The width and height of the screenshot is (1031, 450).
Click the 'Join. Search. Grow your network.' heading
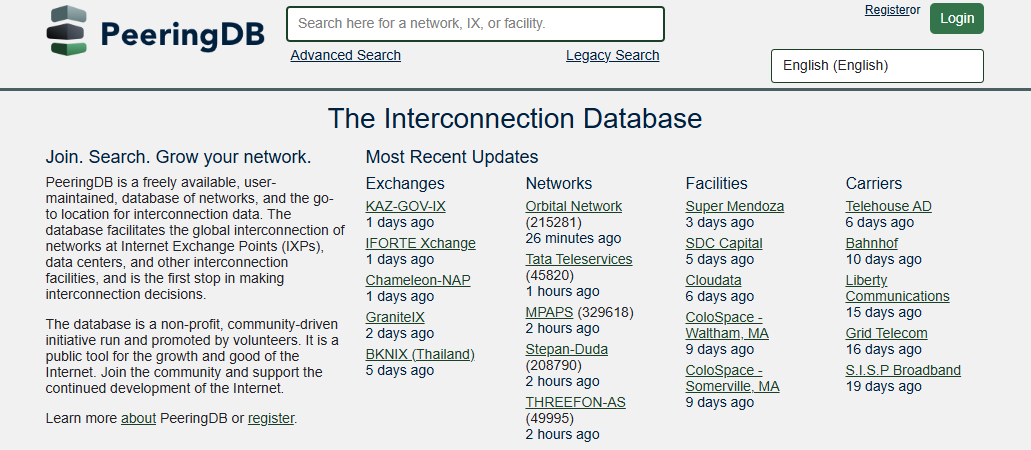pos(178,157)
